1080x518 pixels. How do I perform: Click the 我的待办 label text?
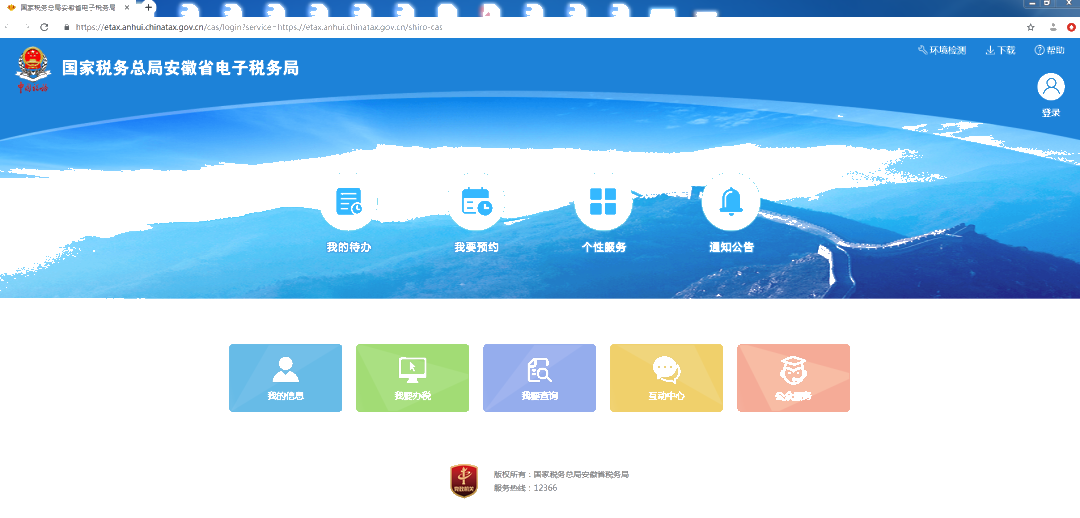(349, 247)
